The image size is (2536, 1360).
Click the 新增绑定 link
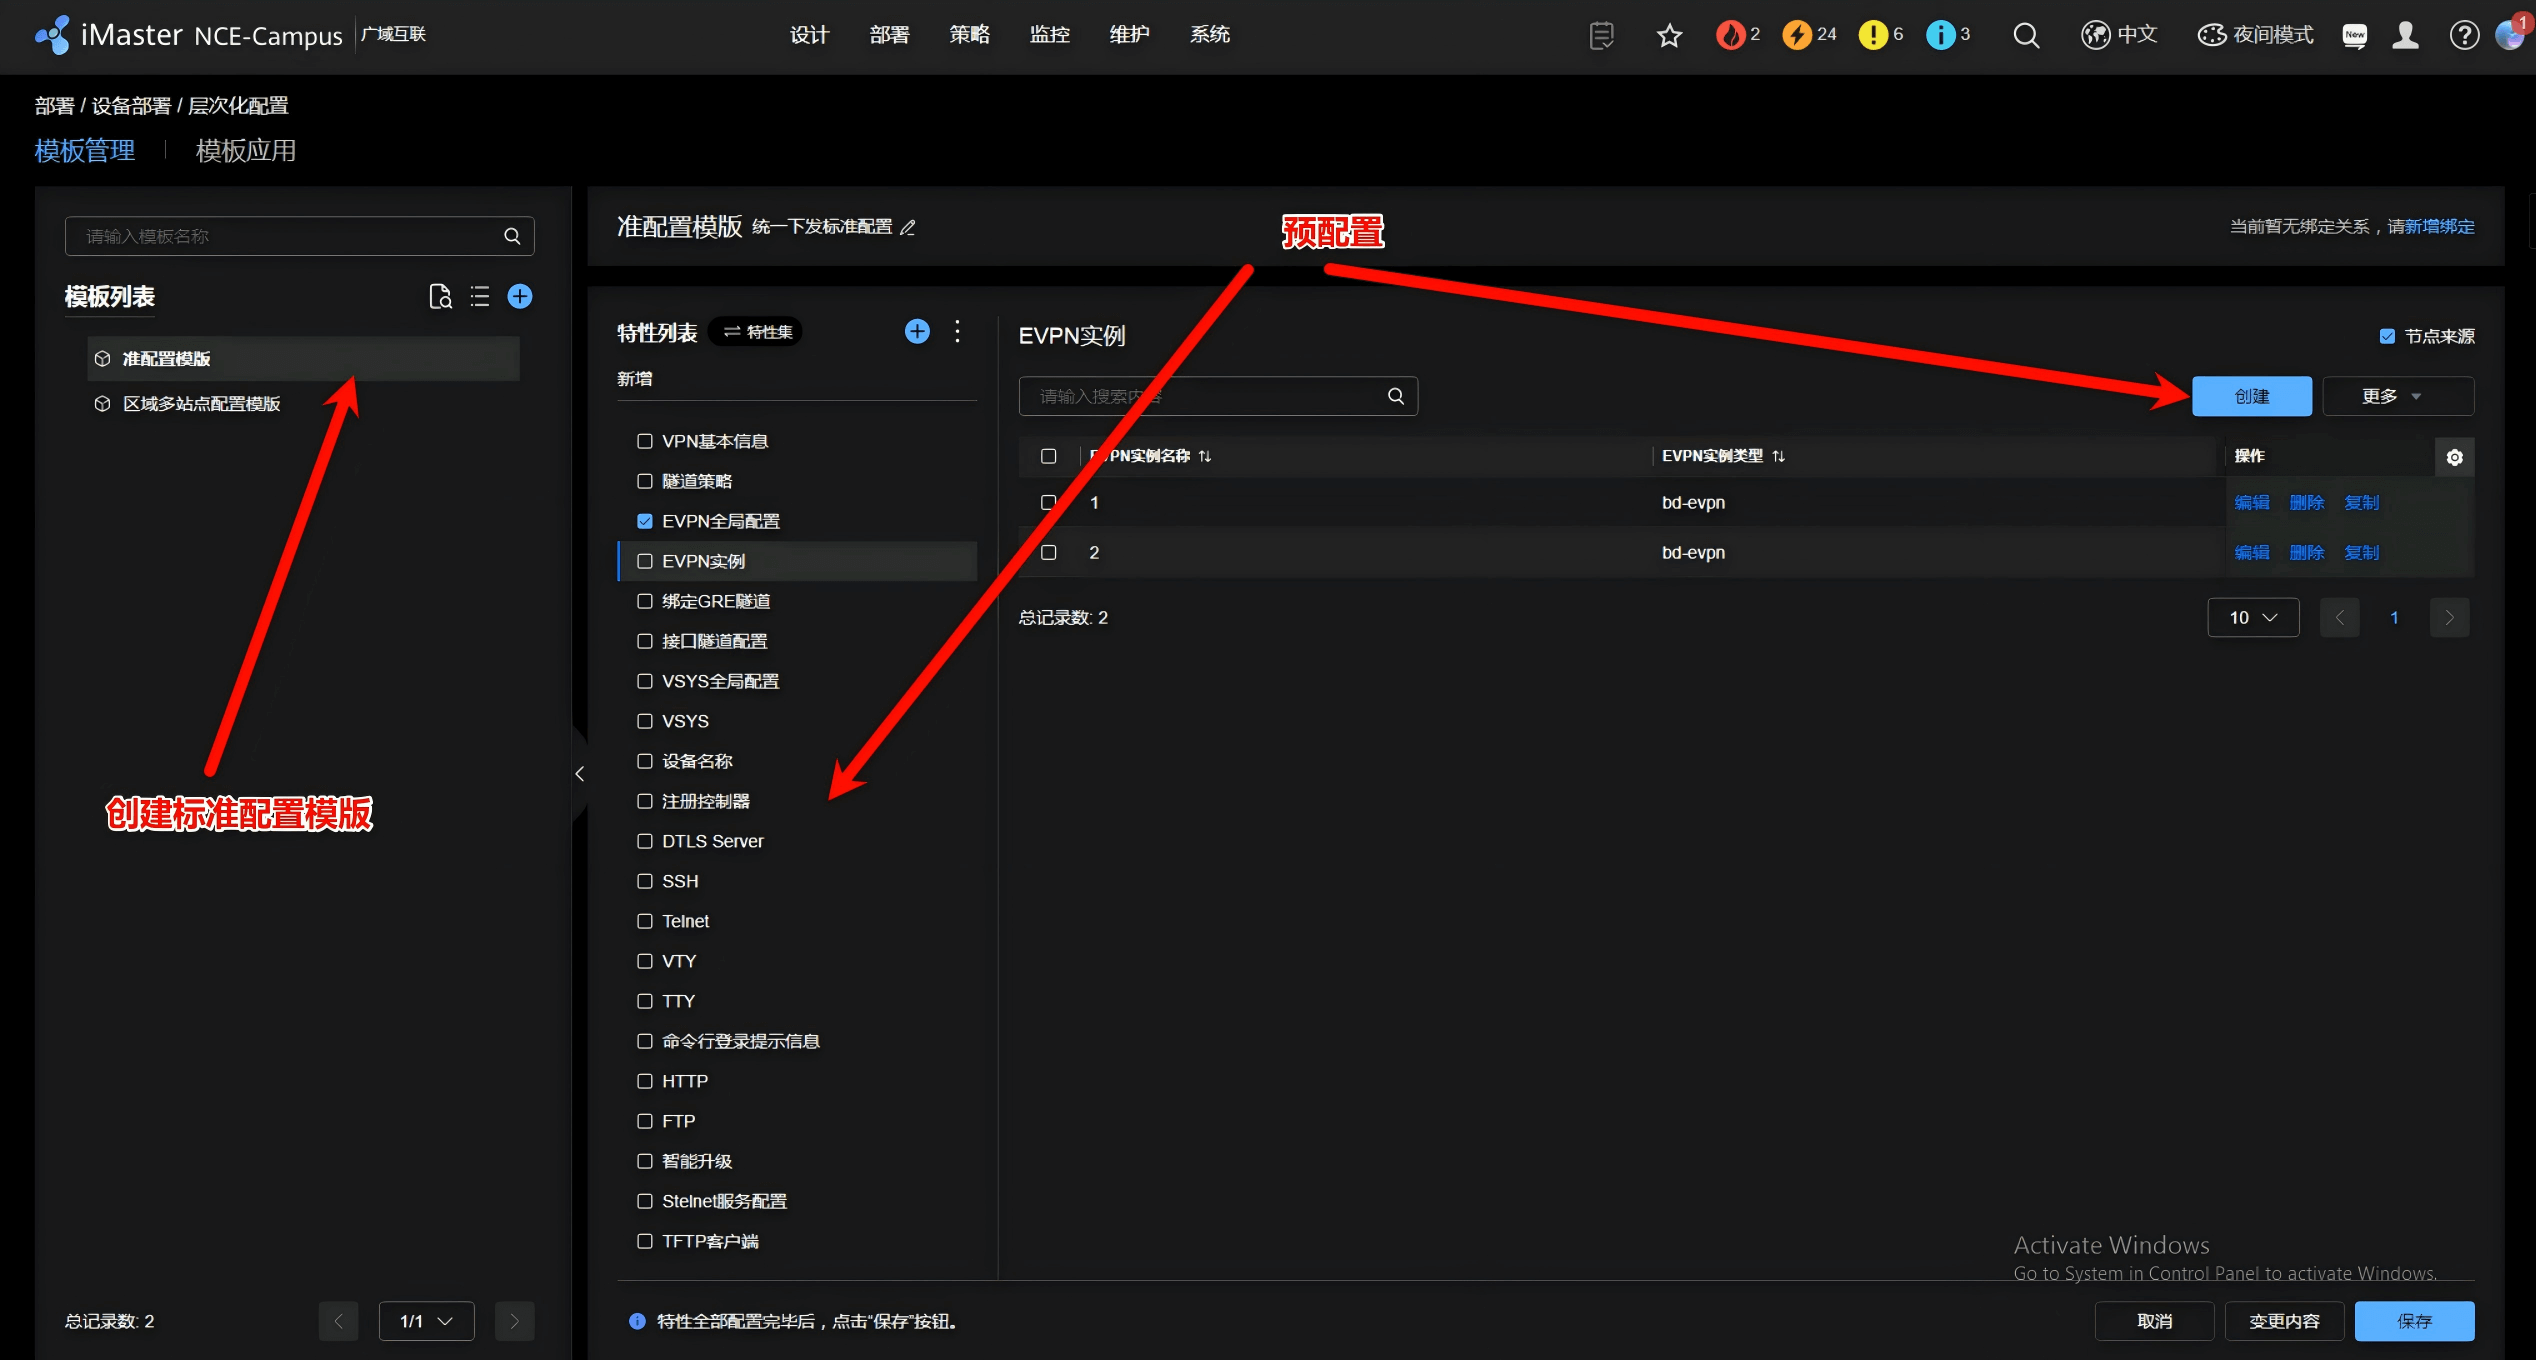pyautogui.click(x=2439, y=227)
